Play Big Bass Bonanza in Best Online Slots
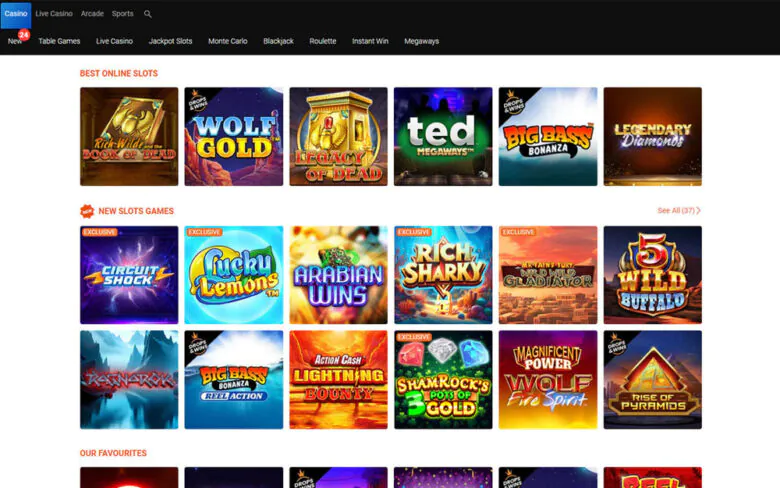 pos(548,137)
